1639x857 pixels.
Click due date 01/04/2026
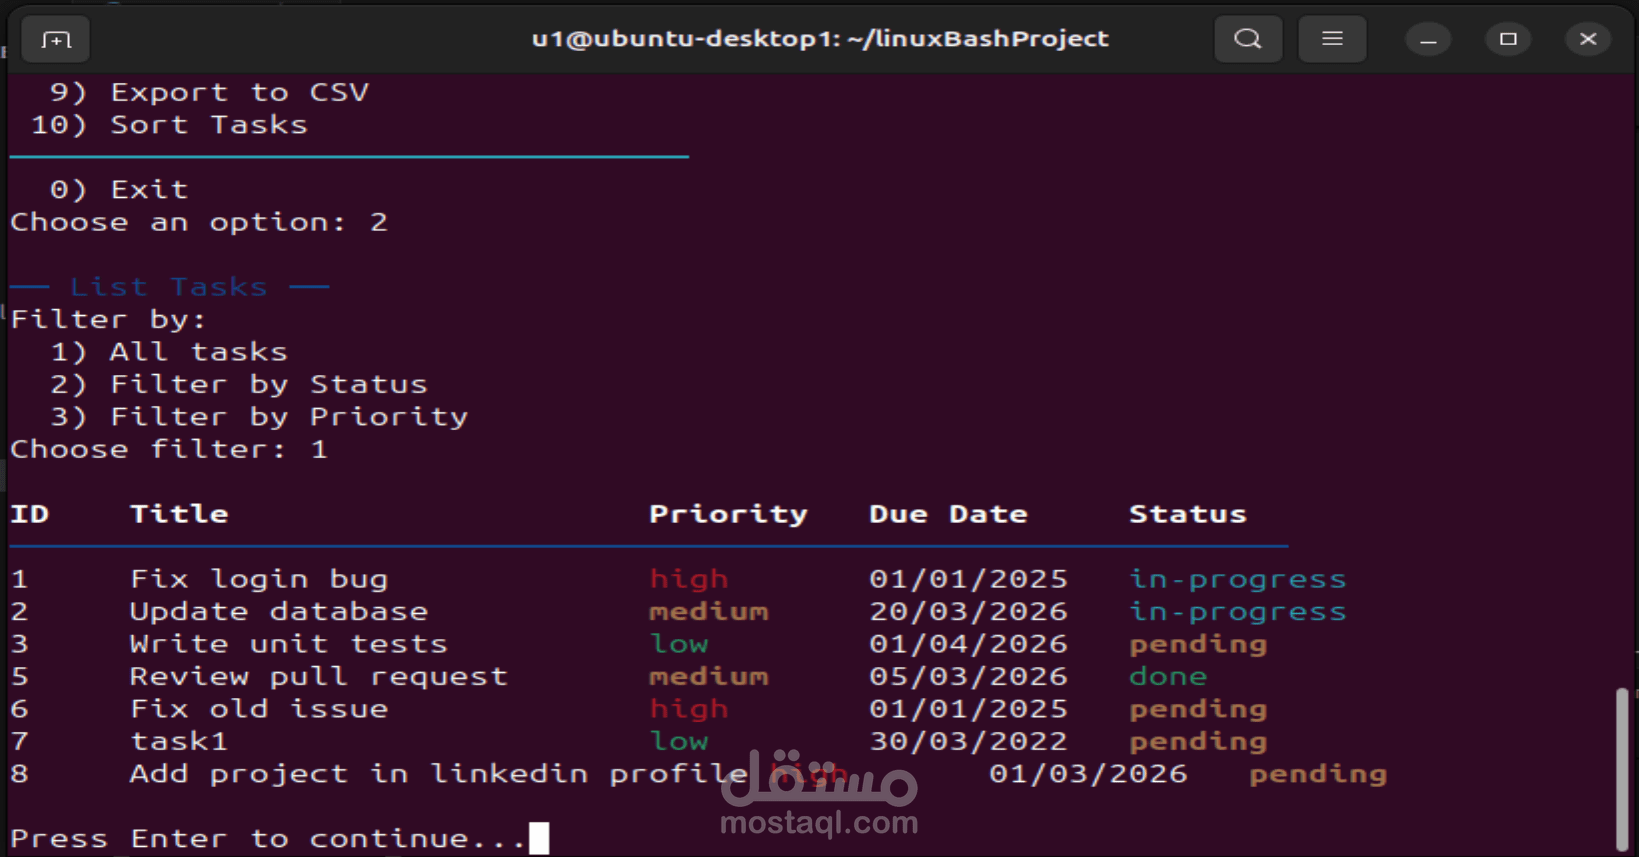click(968, 644)
